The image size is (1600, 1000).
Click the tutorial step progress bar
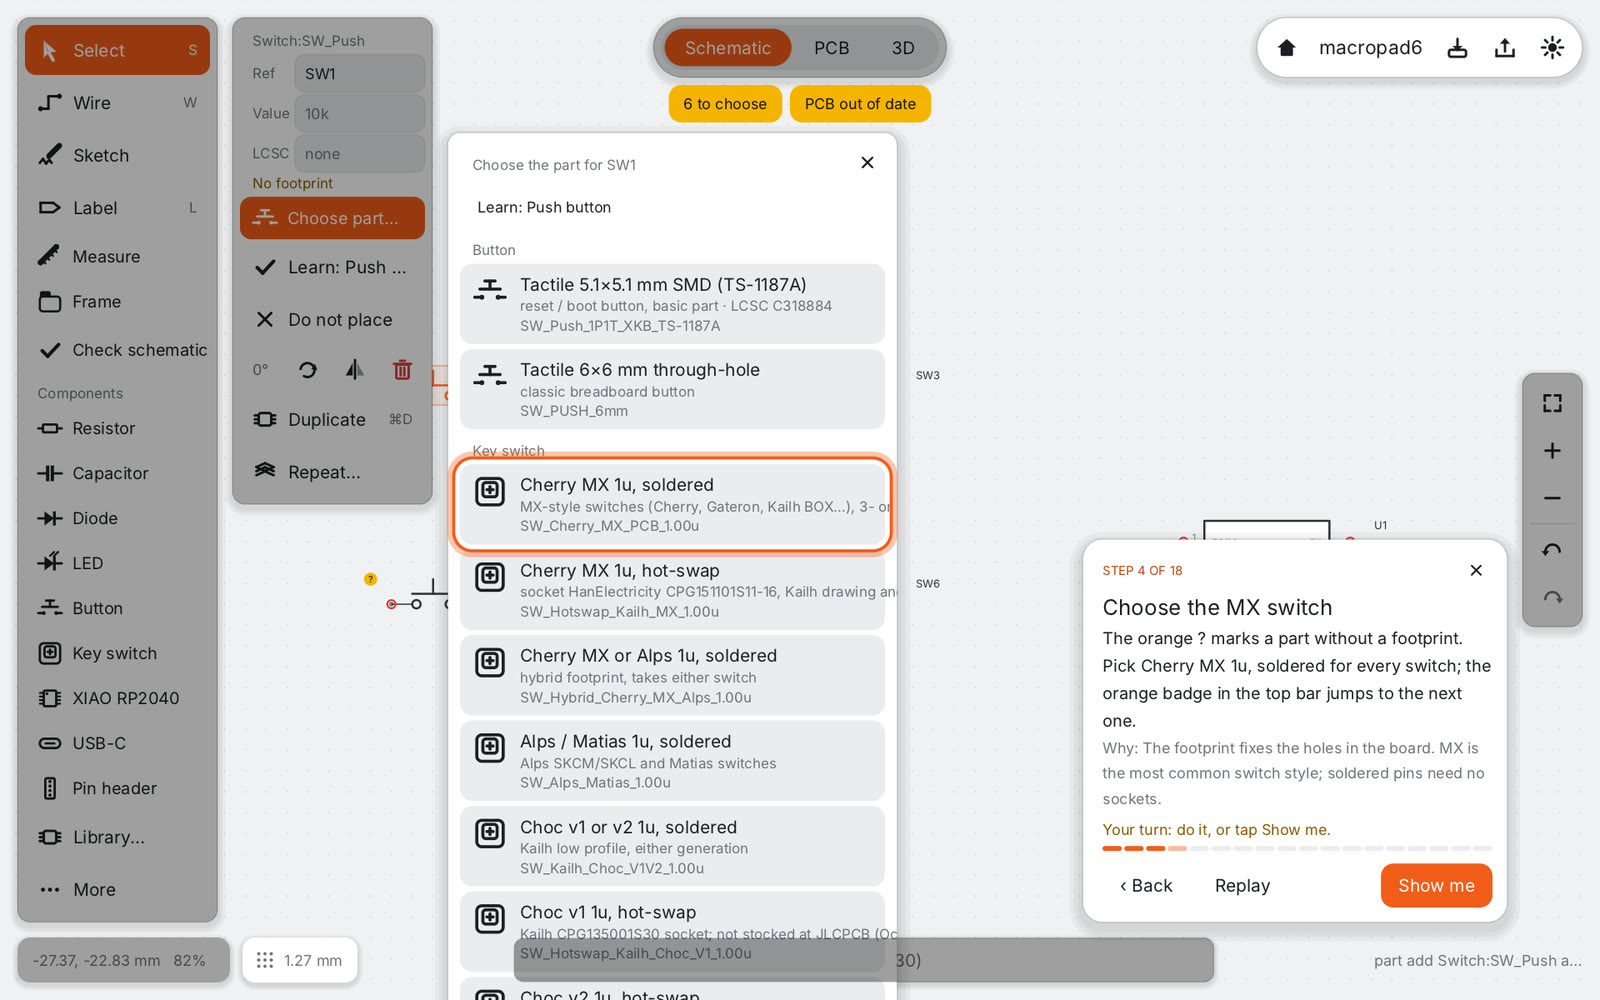point(1297,849)
